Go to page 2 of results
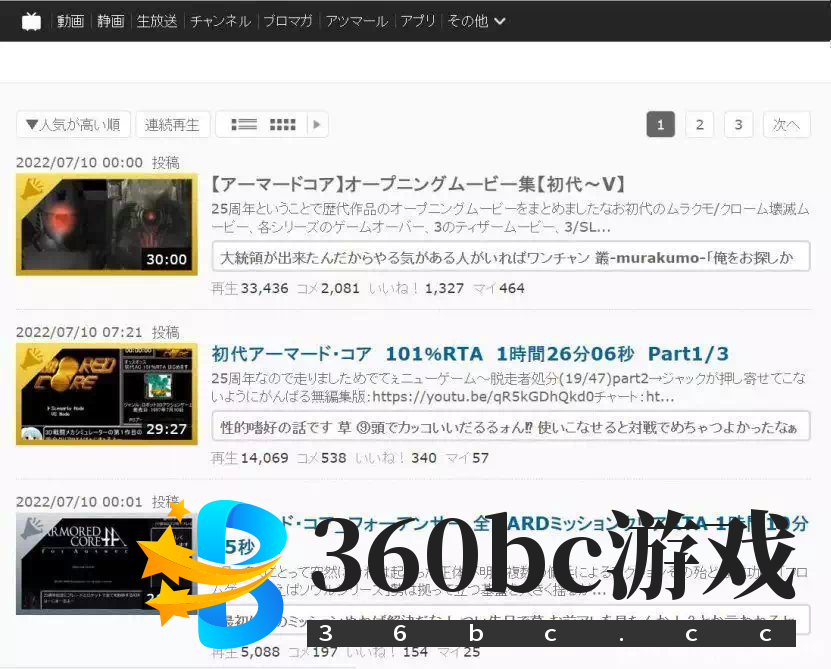Viewport: 831px width, 669px height. click(x=700, y=125)
